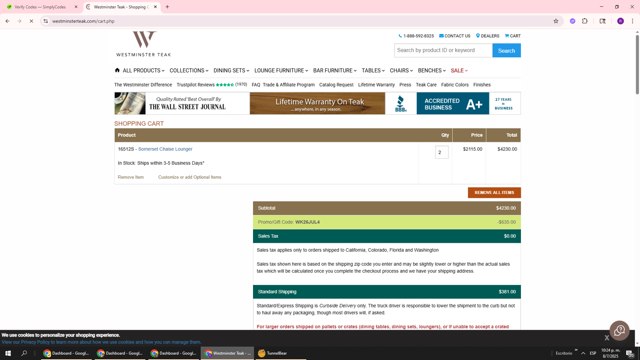Viewport: 640px width, 360px height.
Task: Click the Subtotal $4230.00 row
Action: pos(387,208)
